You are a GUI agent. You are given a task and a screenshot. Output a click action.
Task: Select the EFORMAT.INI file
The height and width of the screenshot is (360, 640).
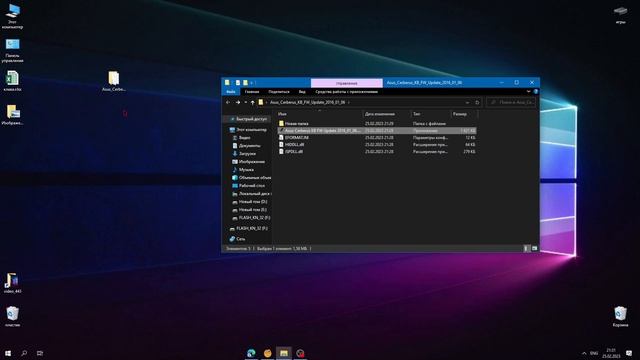(x=376, y=138)
